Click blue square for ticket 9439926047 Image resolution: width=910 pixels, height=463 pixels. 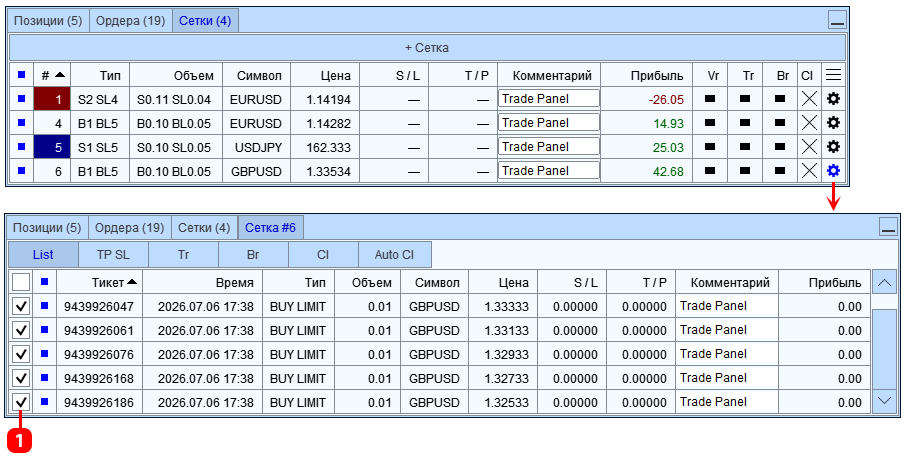[x=45, y=306]
